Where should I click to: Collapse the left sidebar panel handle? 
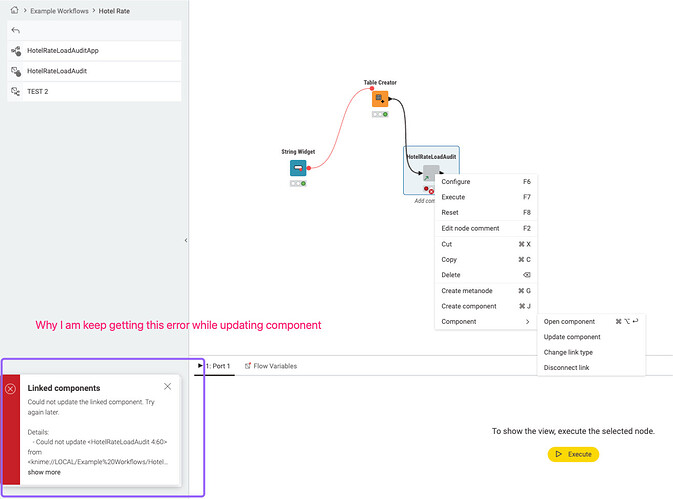pyautogui.click(x=185, y=240)
